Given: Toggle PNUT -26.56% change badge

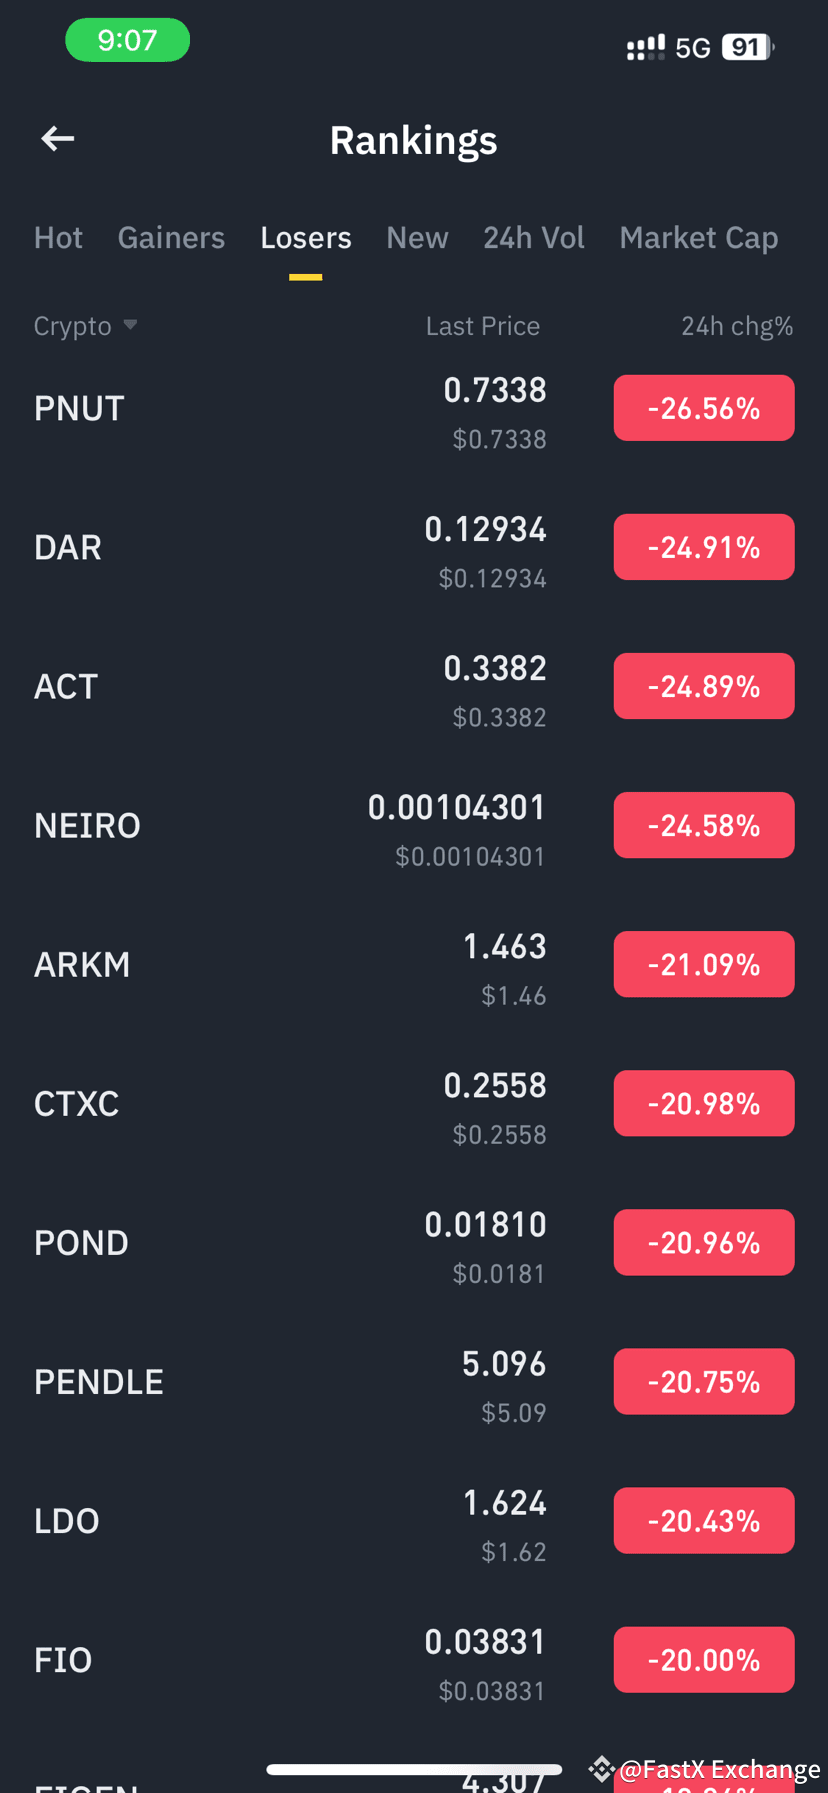Looking at the screenshot, I should (x=704, y=408).
